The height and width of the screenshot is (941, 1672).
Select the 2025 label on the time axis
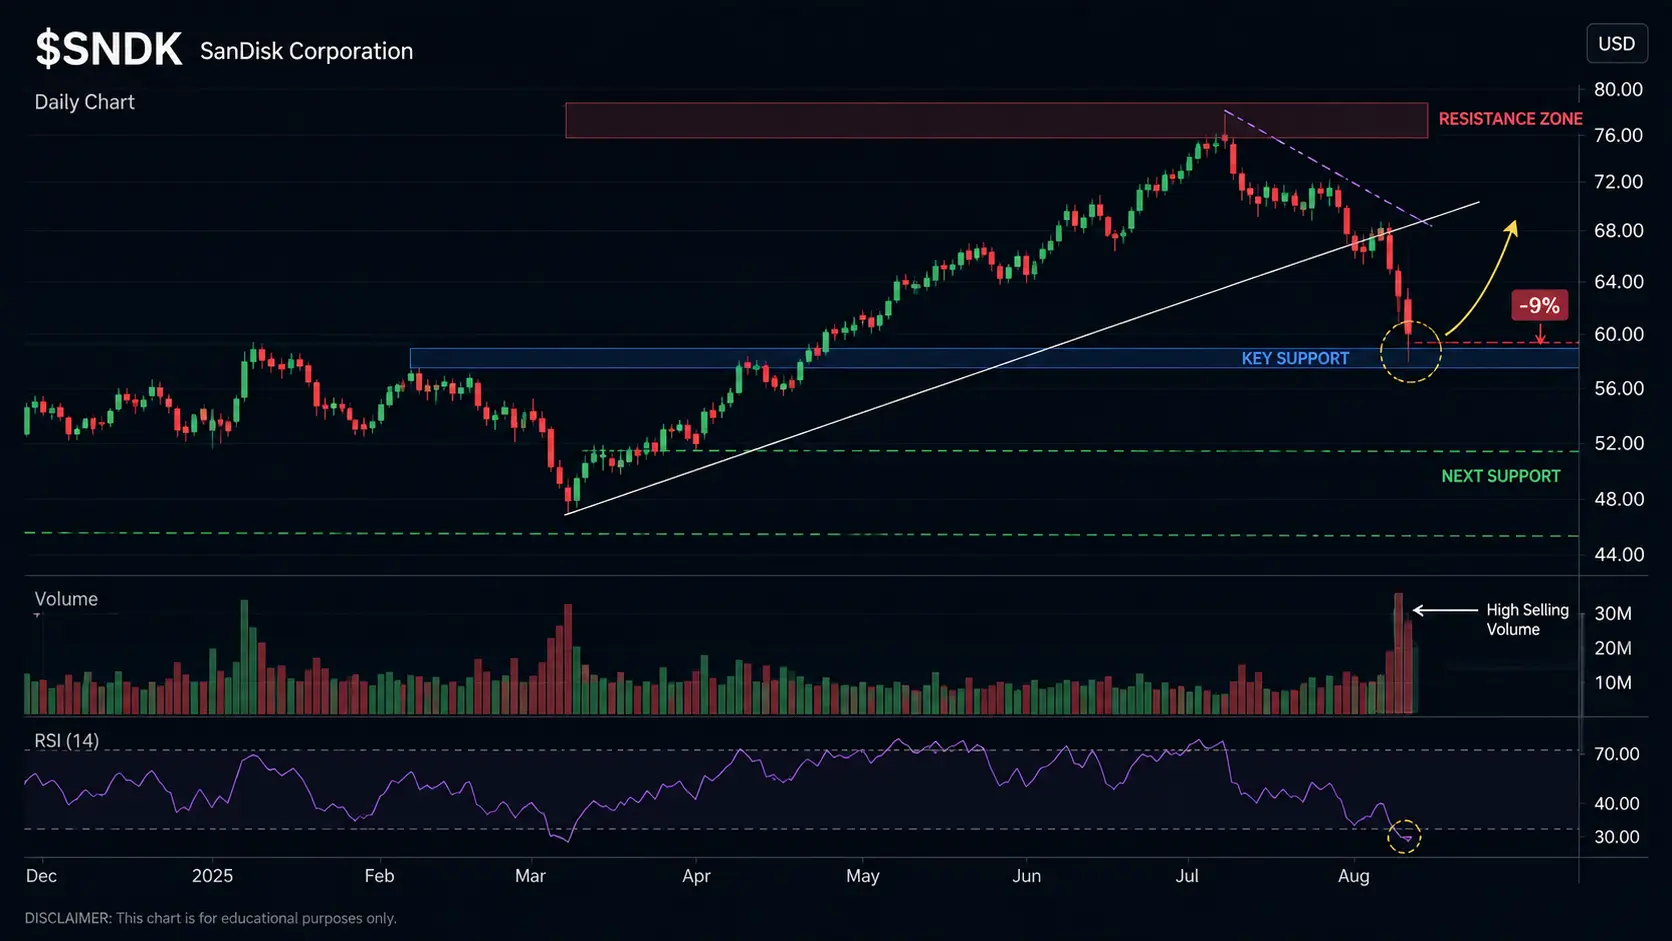tap(212, 876)
